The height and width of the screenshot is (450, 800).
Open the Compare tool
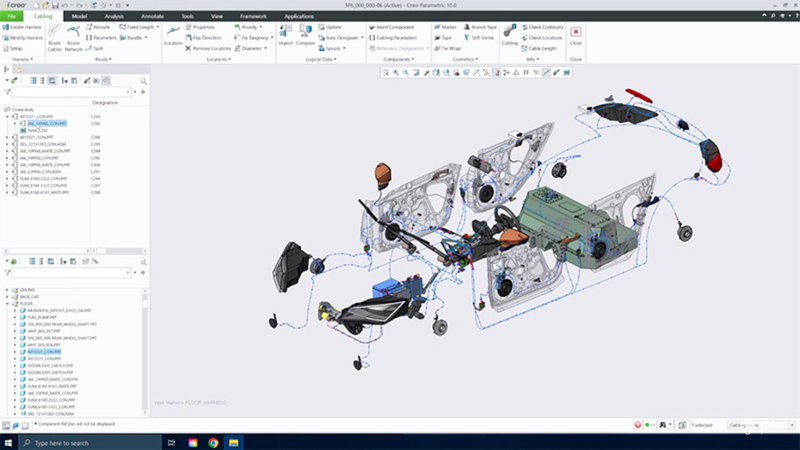coord(307,36)
